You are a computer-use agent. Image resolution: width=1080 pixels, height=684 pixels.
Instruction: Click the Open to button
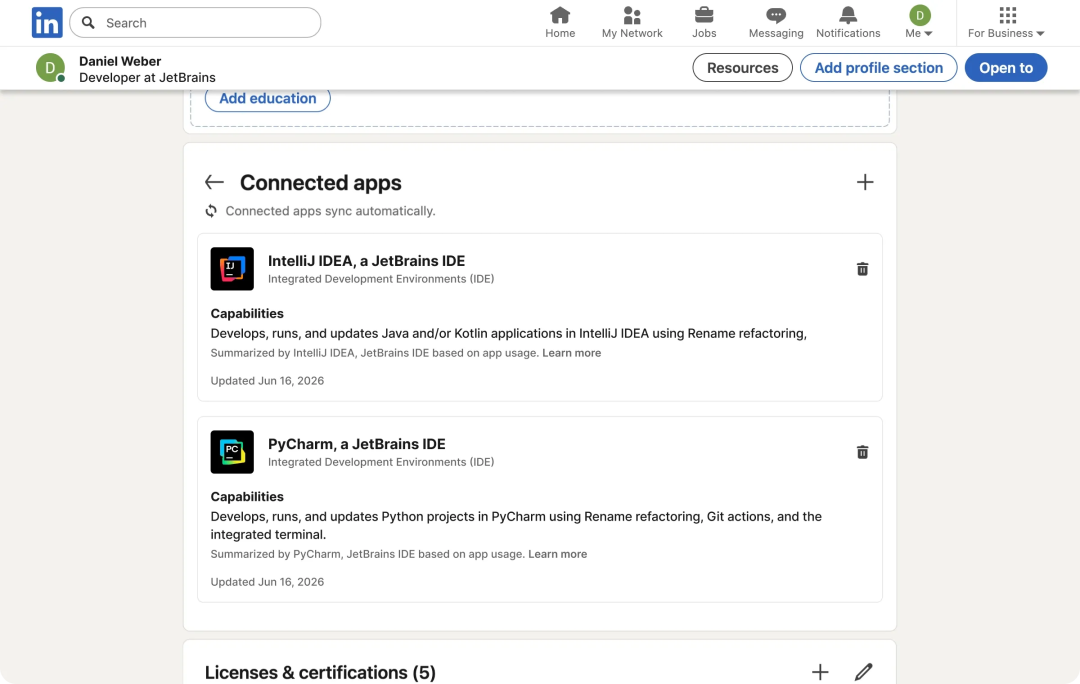[x=1006, y=68]
